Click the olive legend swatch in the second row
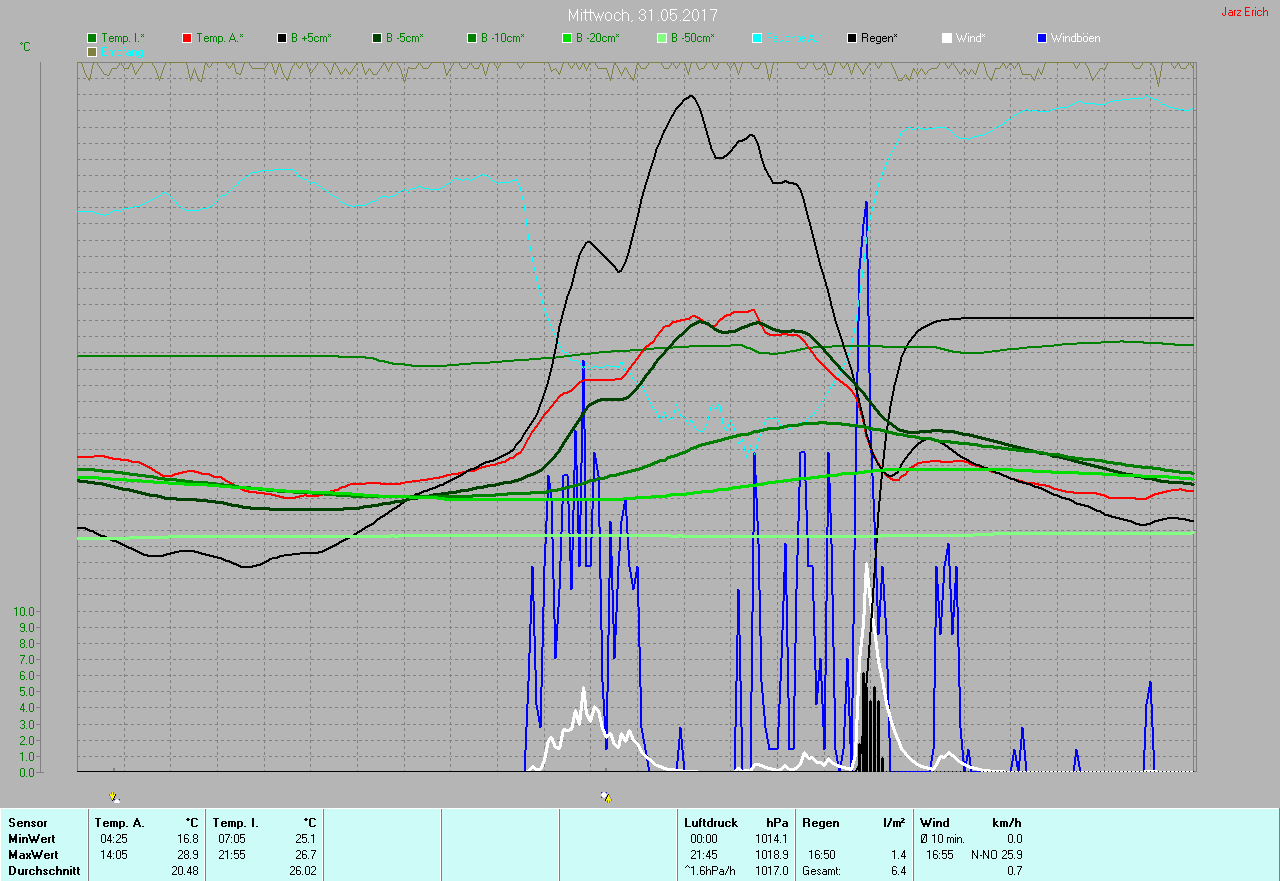Viewport: 1280px width, 881px height. click(92, 51)
